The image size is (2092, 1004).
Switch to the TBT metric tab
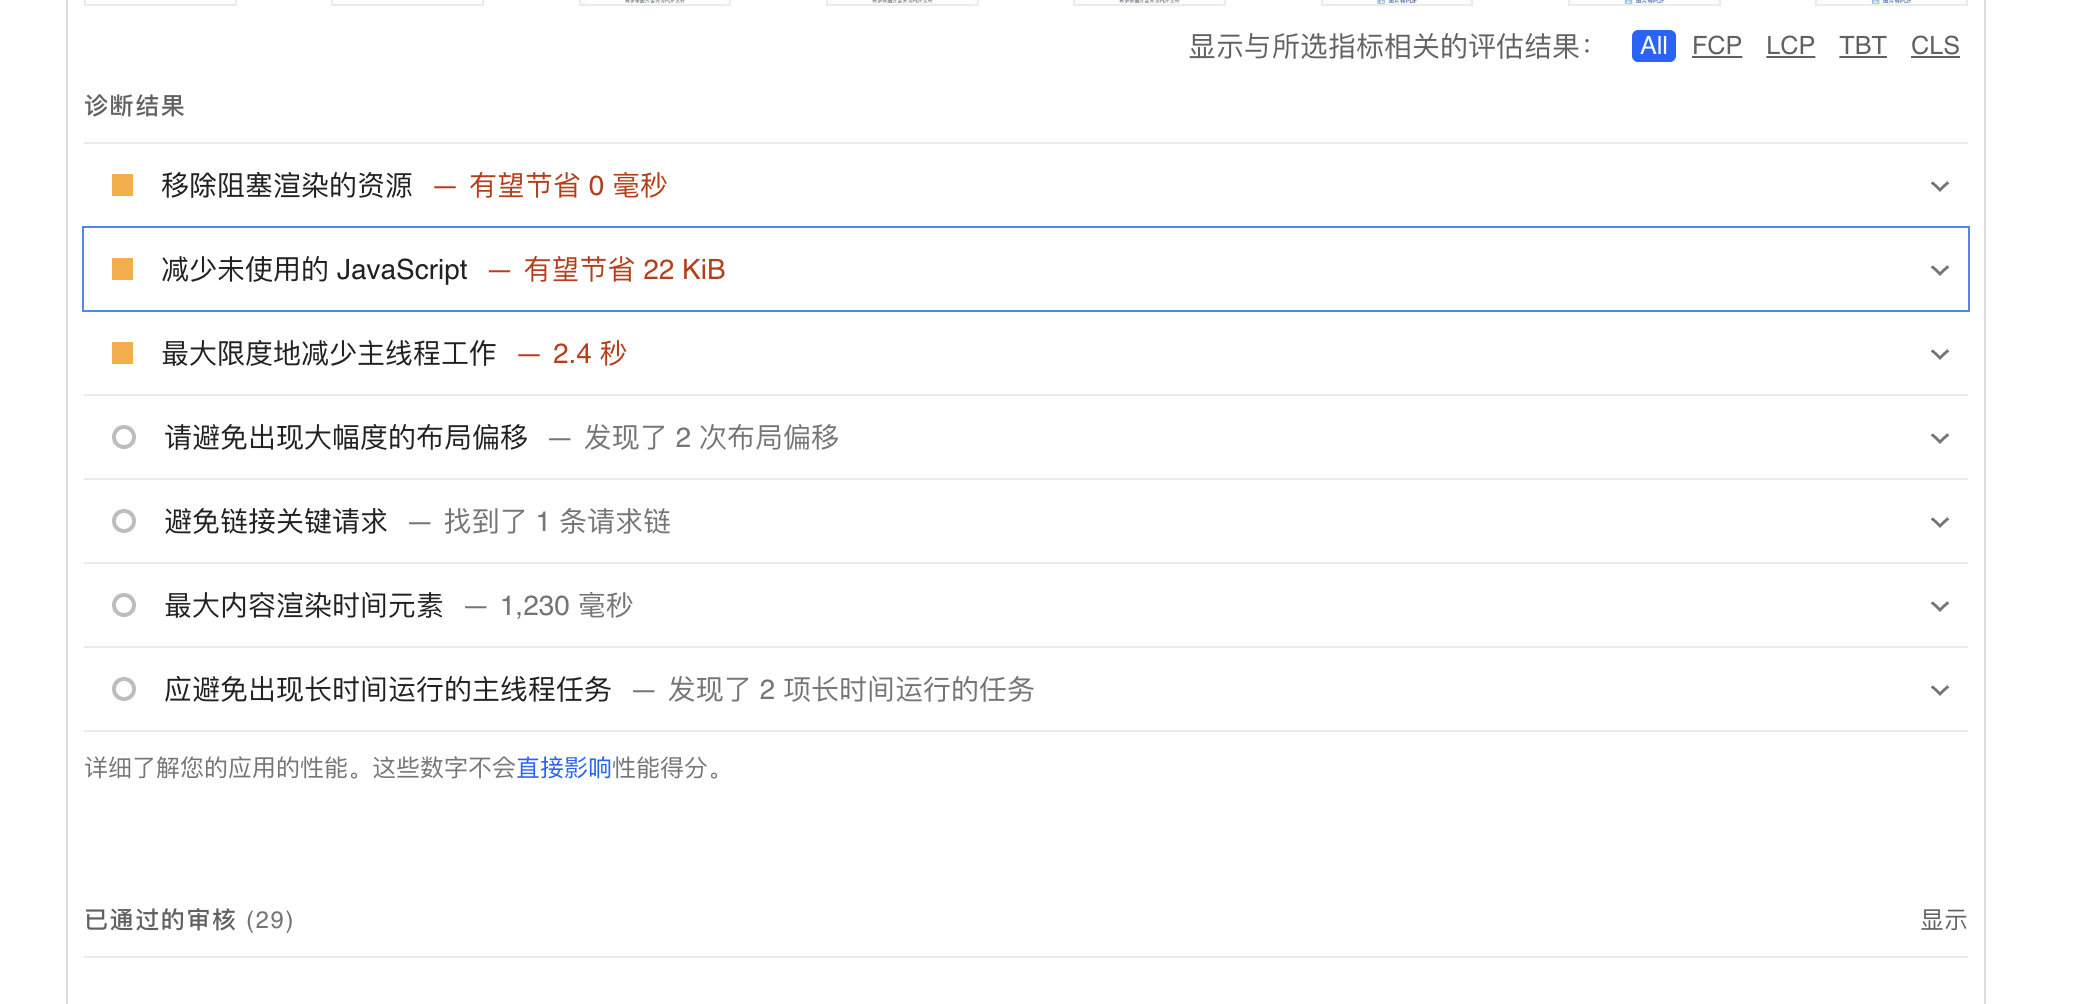tap(1862, 46)
